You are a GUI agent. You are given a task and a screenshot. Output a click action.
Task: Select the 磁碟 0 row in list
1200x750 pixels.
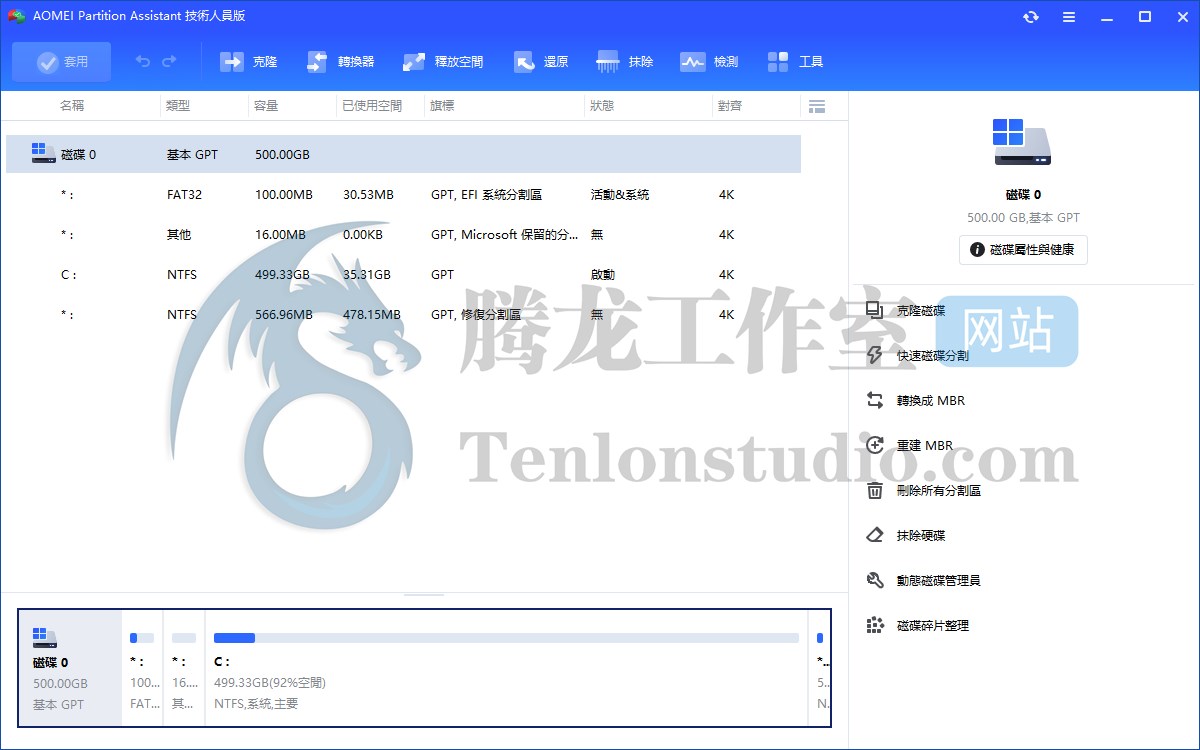(403, 154)
